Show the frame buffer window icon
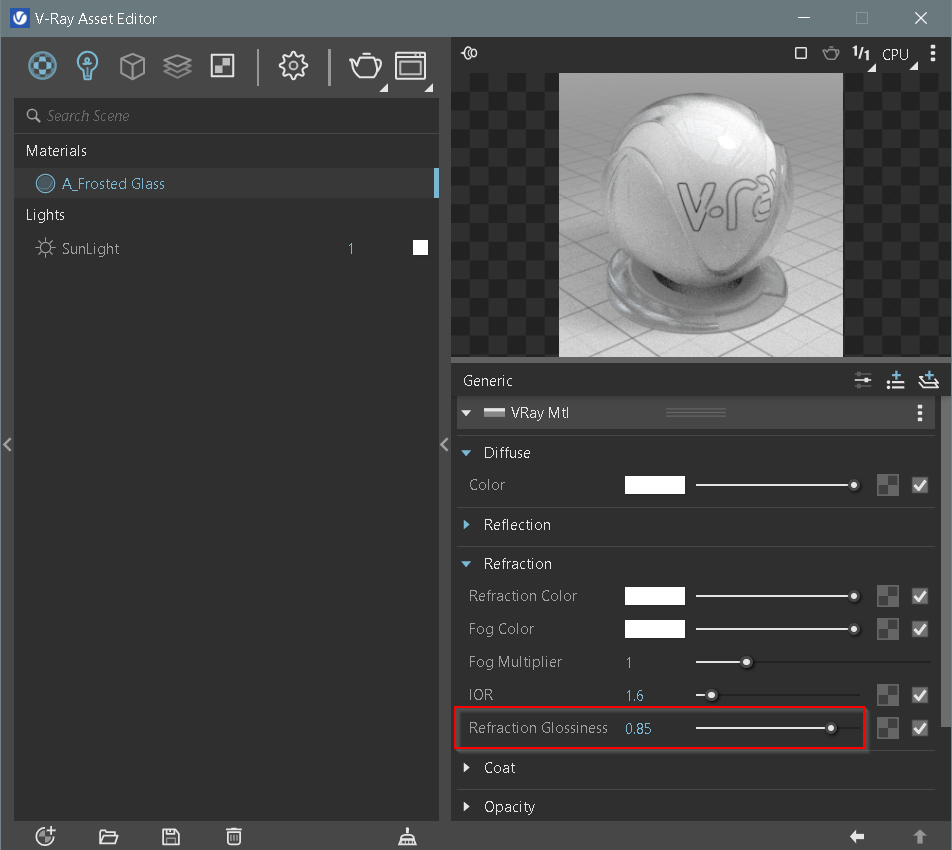The height and width of the screenshot is (850, 952). (410, 66)
